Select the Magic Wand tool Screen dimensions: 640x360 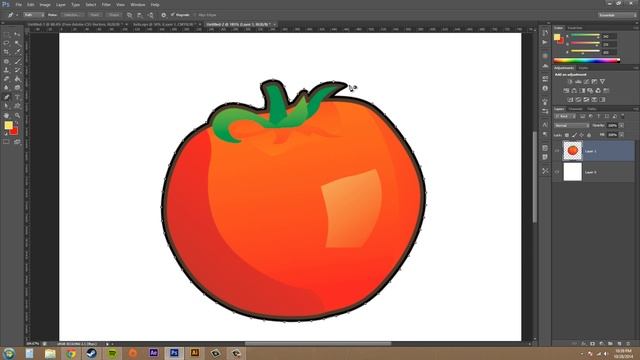17,43
